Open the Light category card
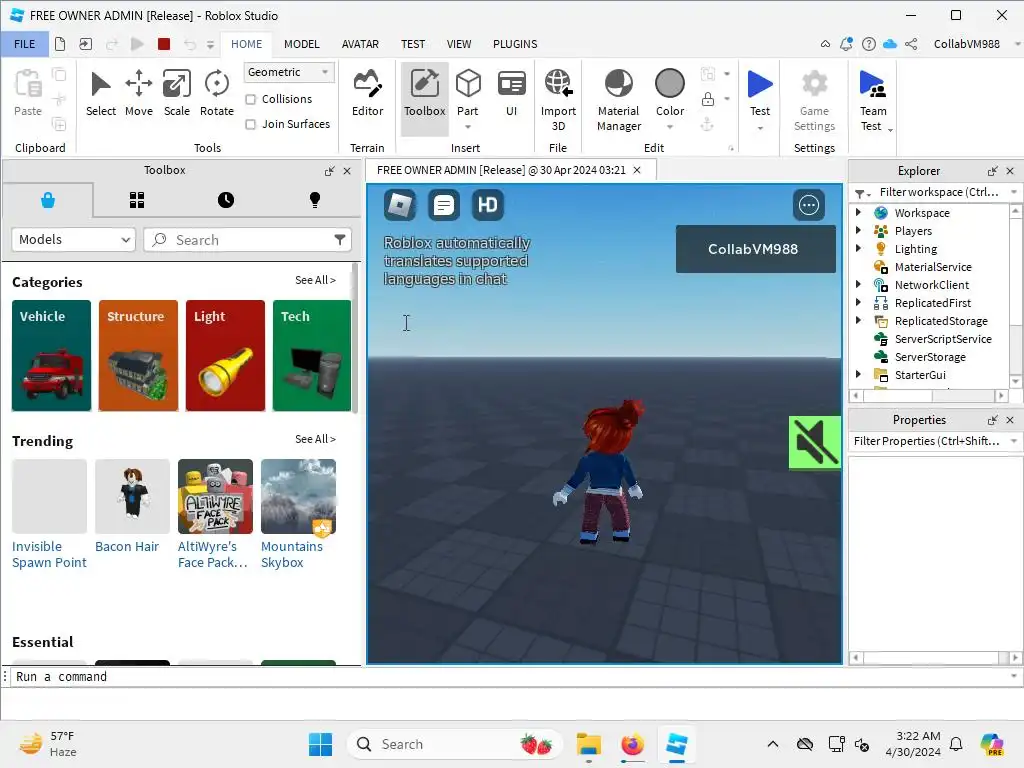This screenshot has width=1024, height=768. pyautogui.click(x=225, y=355)
